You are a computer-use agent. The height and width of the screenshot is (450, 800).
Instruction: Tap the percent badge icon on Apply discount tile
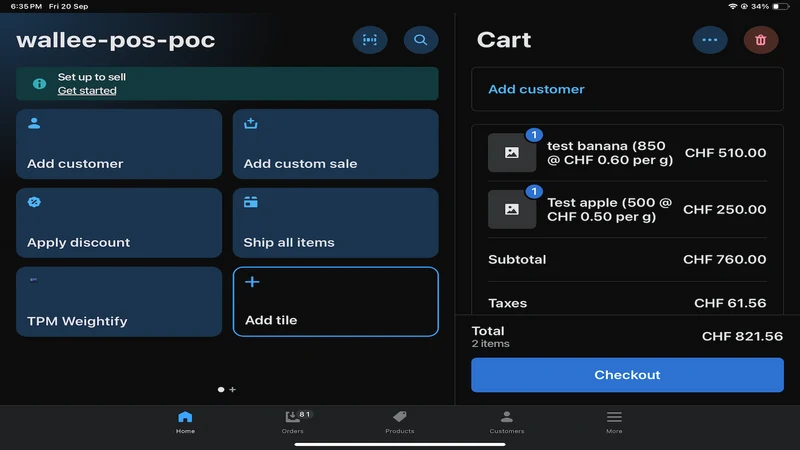coord(34,202)
